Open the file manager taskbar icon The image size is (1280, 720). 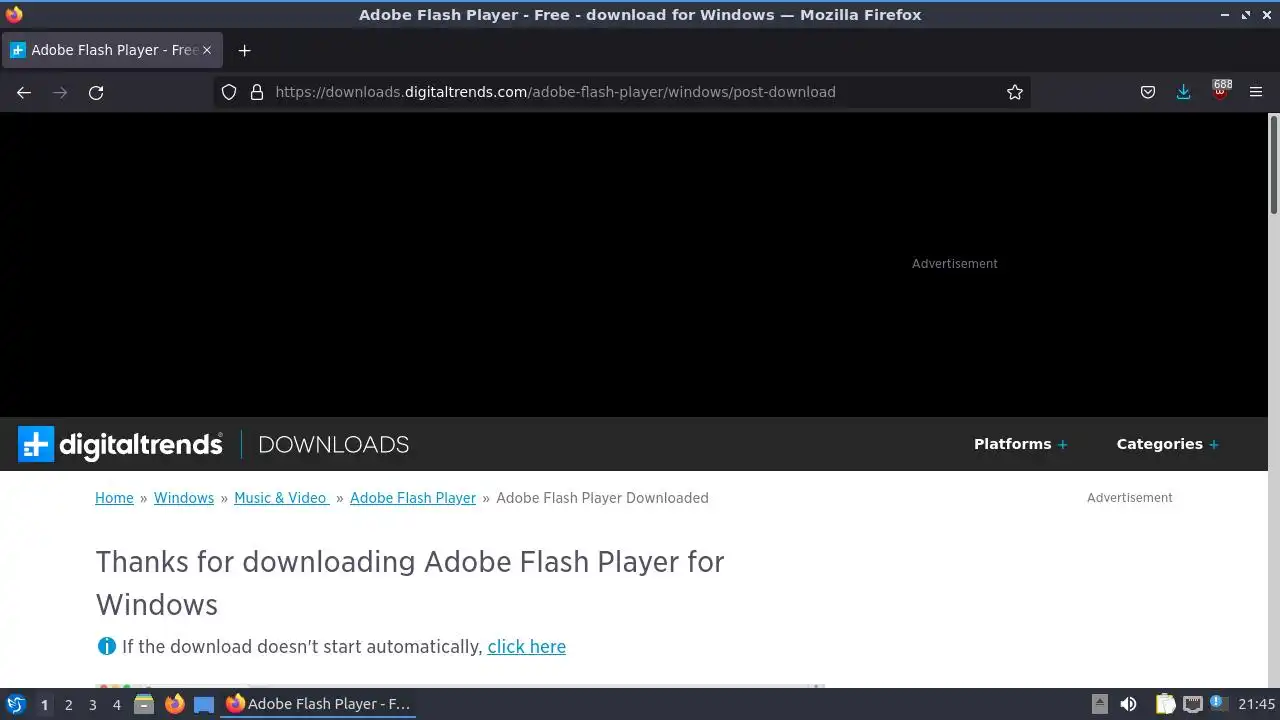[x=144, y=704]
